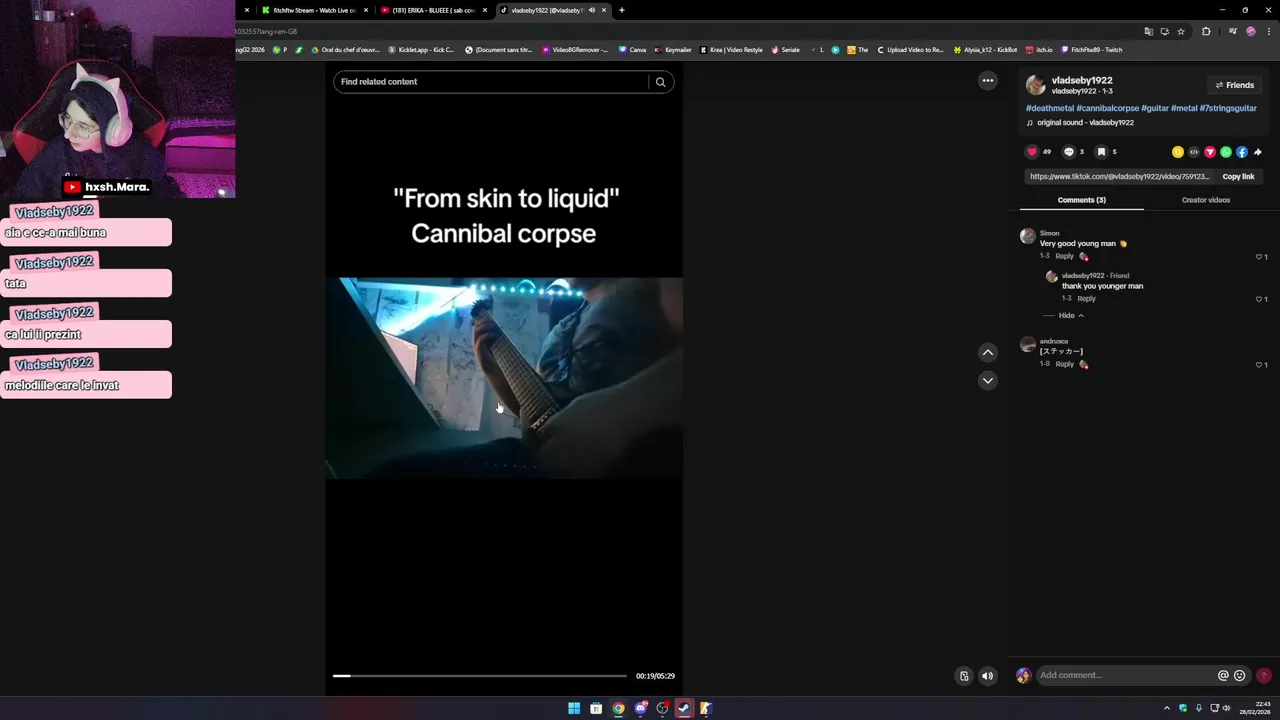Open the FitchFtw89 - Twitch bookmark
This screenshot has width=1280, height=720.
(1092, 49)
